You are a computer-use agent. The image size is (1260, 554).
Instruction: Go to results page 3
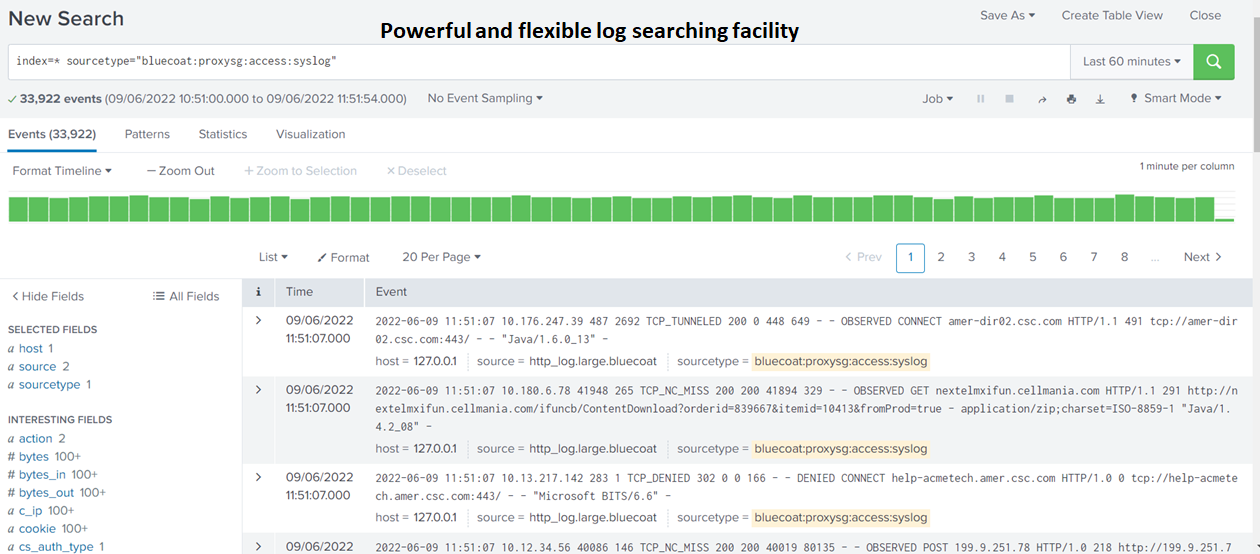tap(971, 257)
